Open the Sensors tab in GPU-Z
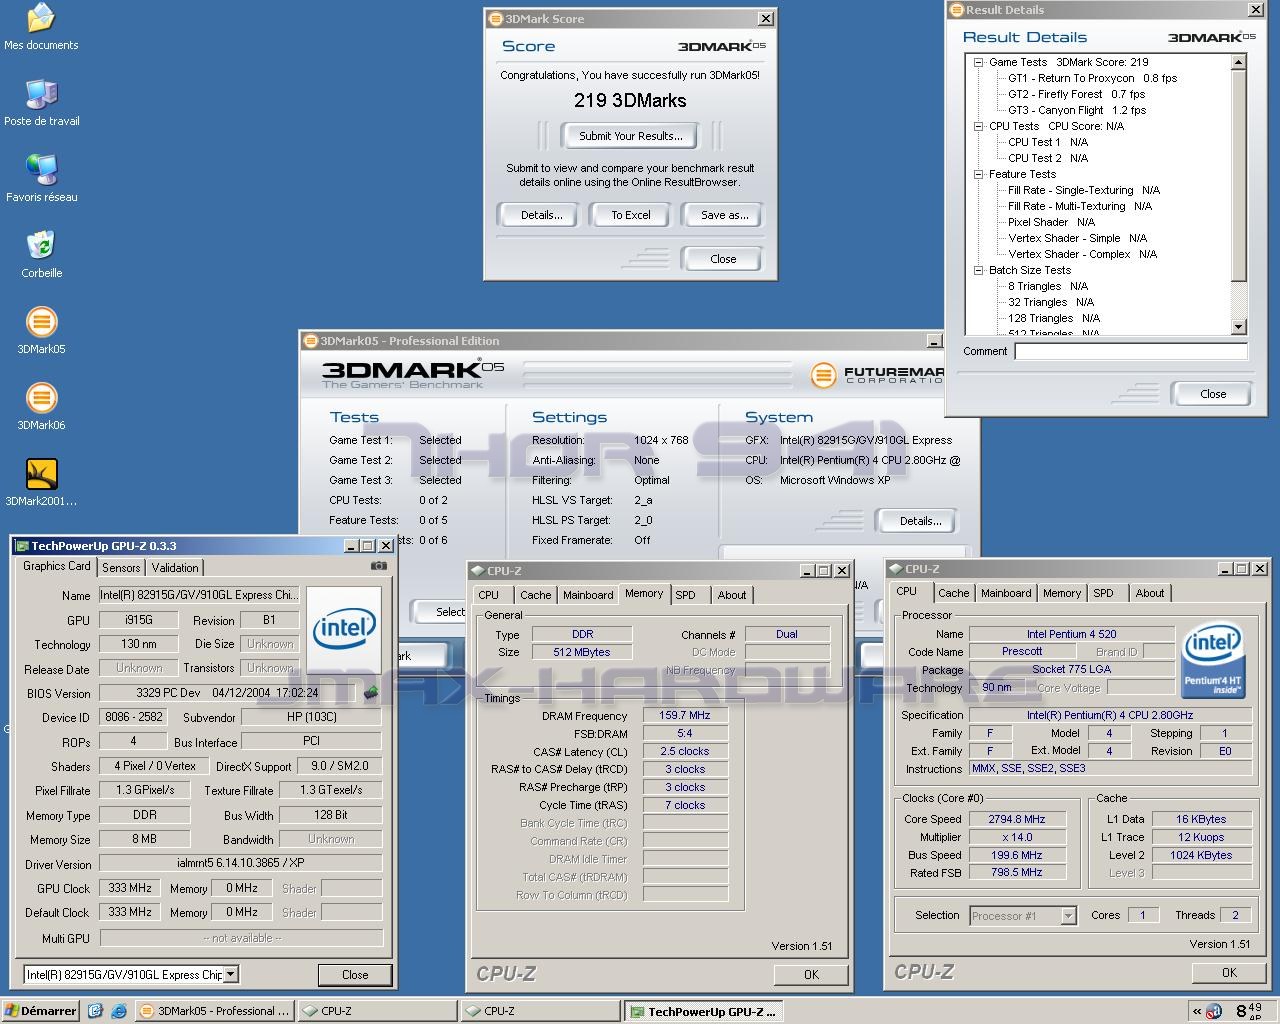1280x1024 pixels. coord(121,568)
